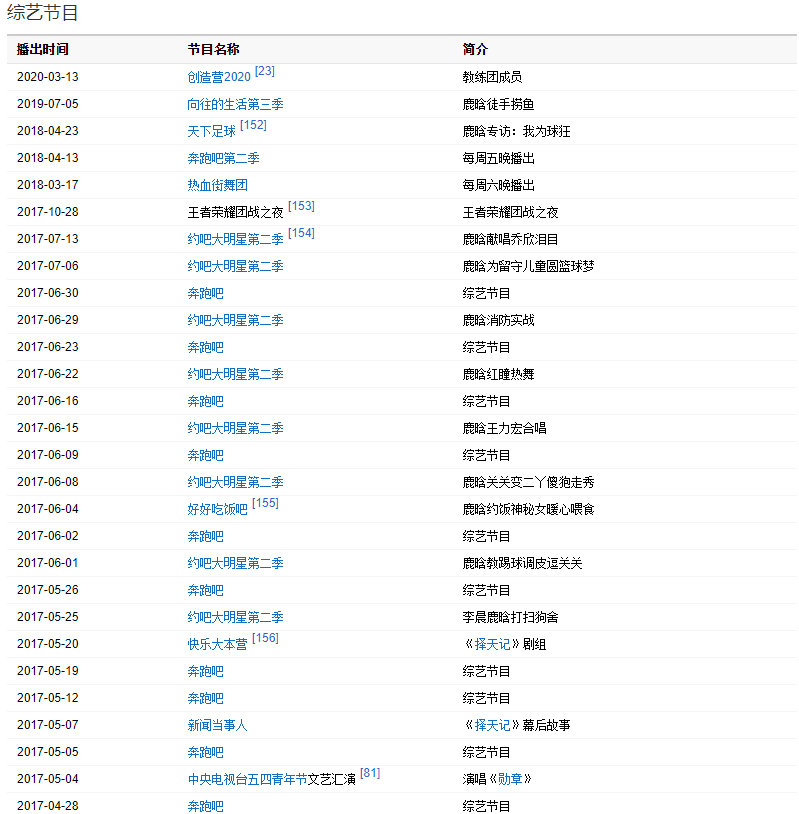
Task: Click the 播出时间 column header
Action: [x=43, y=49]
